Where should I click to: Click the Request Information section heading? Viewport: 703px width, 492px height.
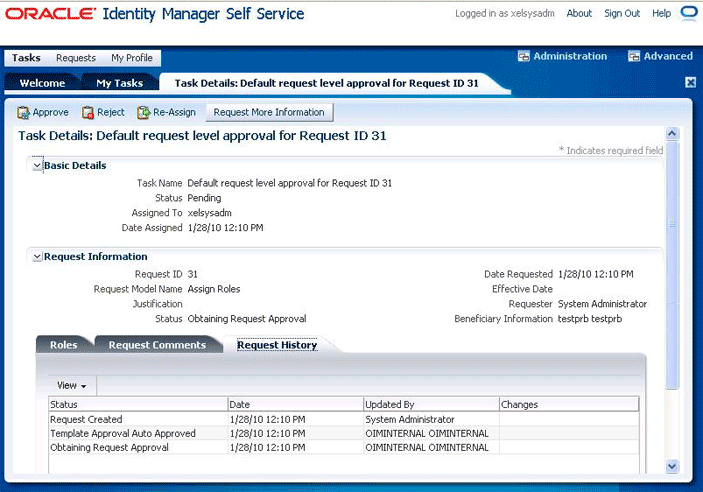coord(95,257)
